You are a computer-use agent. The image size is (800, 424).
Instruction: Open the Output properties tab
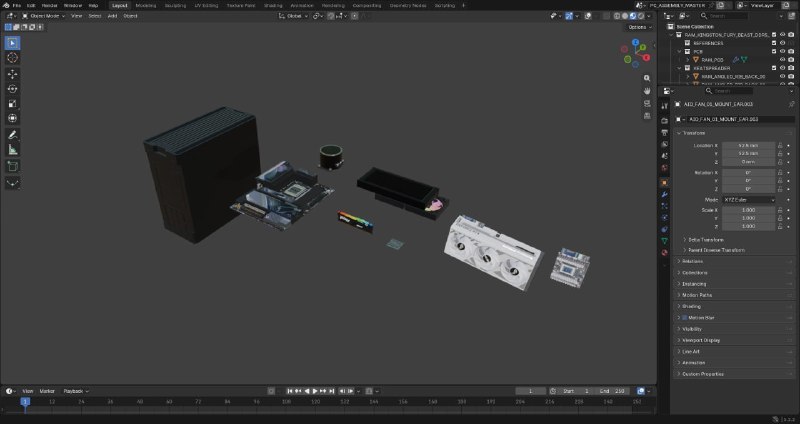tap(664, 133)
